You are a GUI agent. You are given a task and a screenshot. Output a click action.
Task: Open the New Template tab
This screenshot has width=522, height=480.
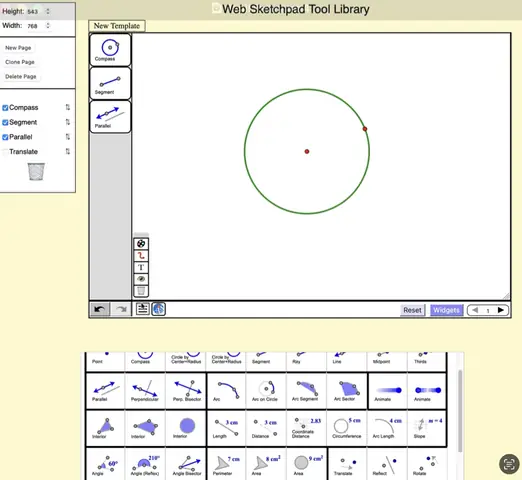117,26
